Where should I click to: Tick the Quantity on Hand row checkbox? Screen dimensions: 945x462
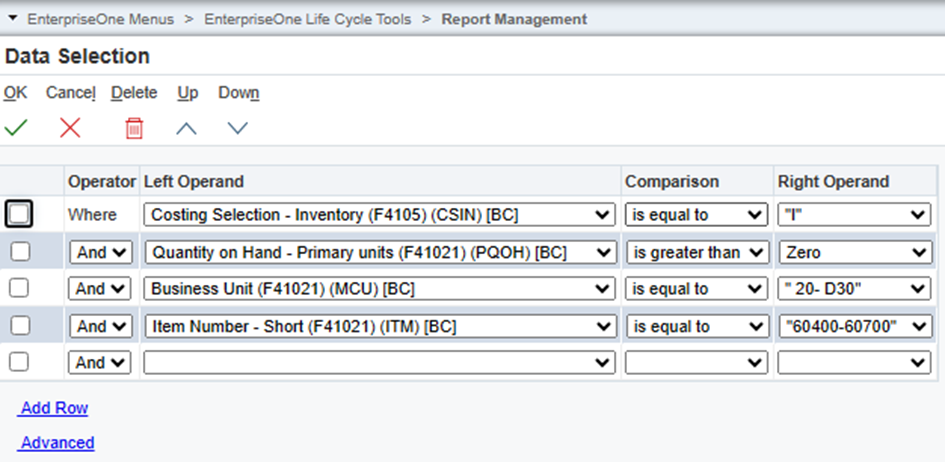20,252
